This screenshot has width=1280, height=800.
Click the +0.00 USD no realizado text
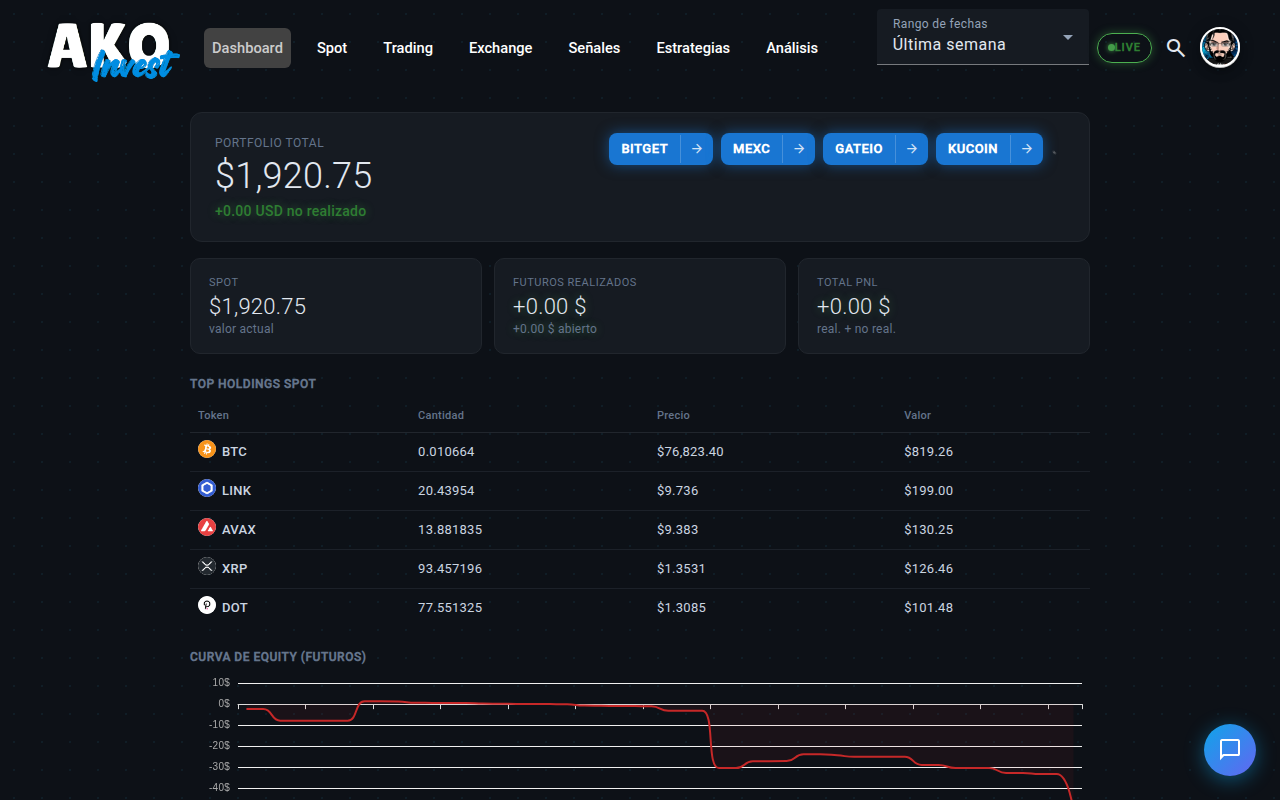(x=290, y=211)
